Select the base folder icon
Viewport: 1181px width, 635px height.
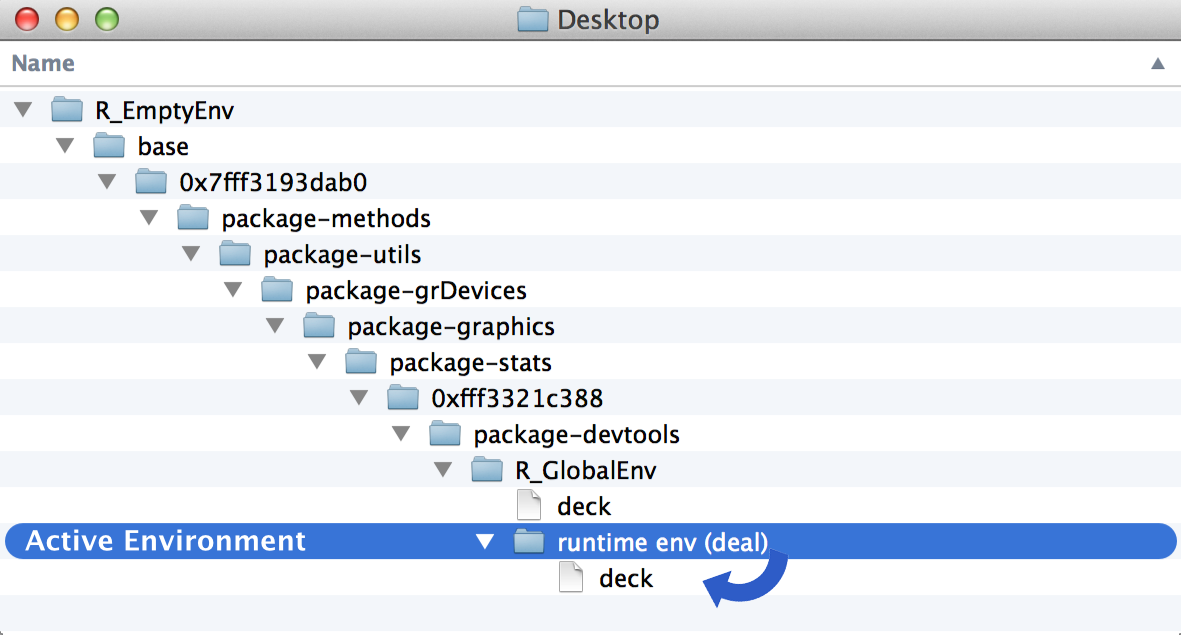pos(109,146)
